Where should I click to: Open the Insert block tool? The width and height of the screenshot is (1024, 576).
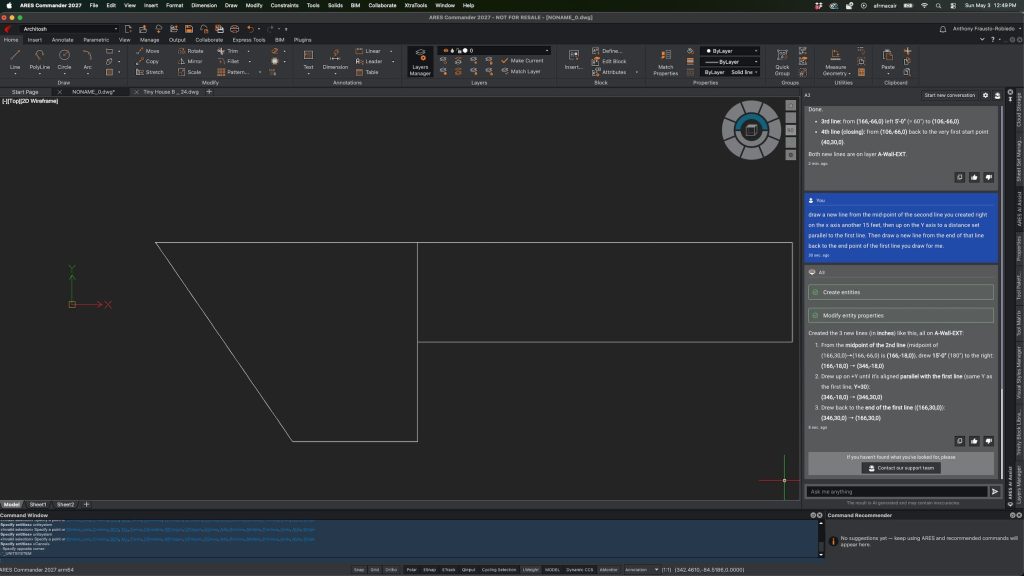[x=573, y=59]
